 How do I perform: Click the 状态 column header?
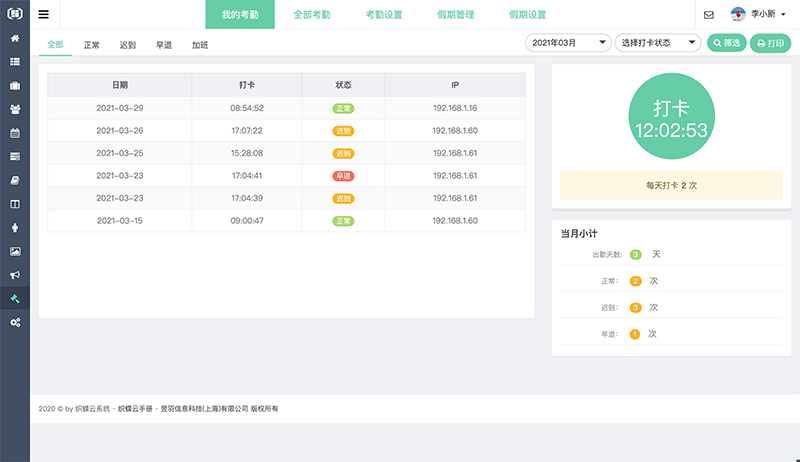click(343, 85)
